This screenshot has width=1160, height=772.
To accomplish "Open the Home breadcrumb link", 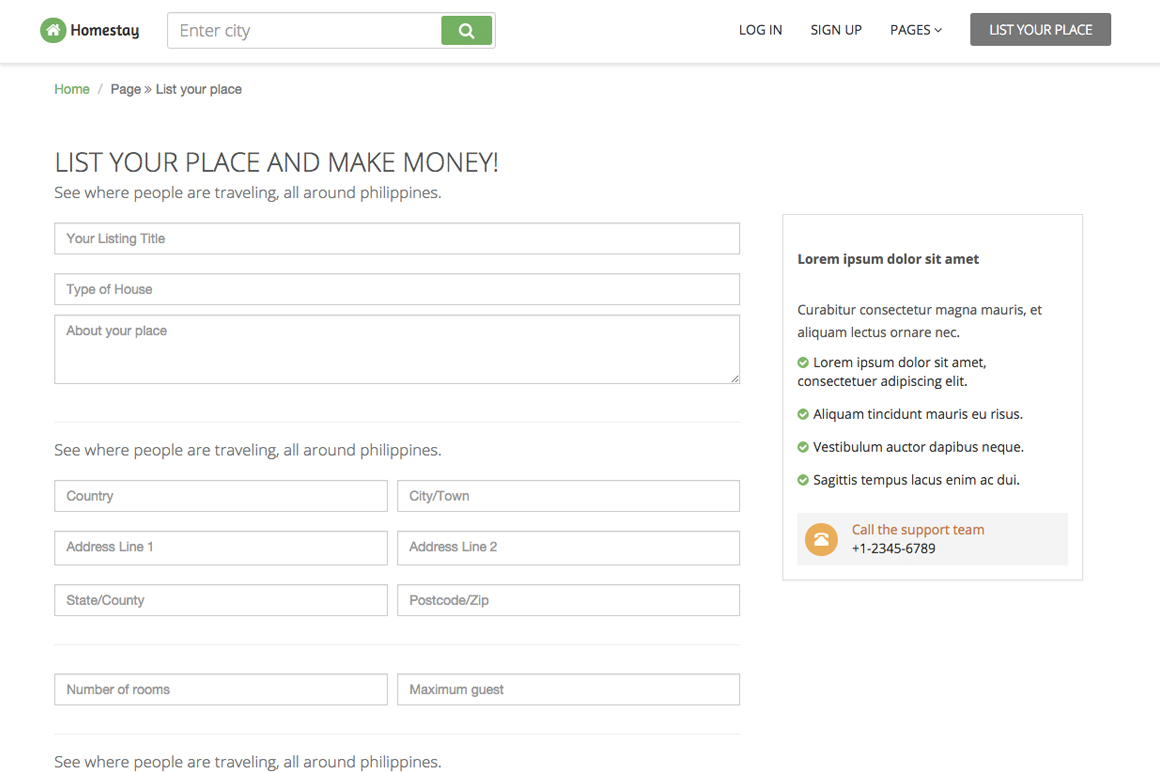I will [71, 89].
